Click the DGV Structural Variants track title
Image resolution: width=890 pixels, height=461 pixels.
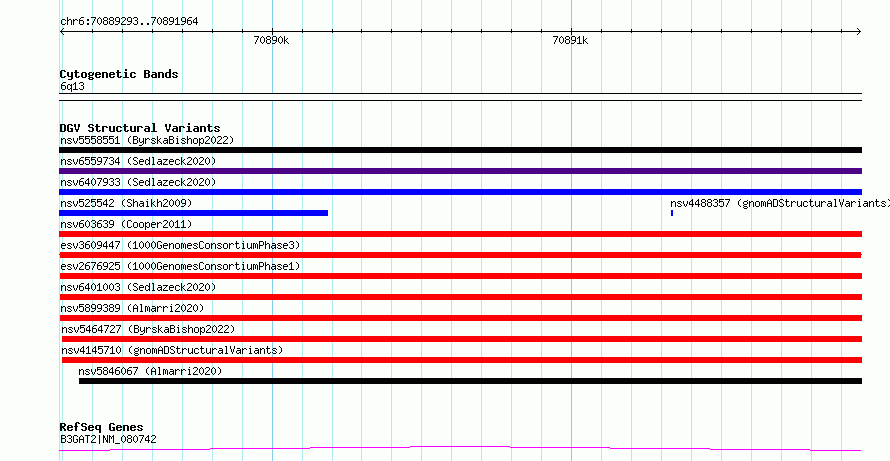point(140,128)
